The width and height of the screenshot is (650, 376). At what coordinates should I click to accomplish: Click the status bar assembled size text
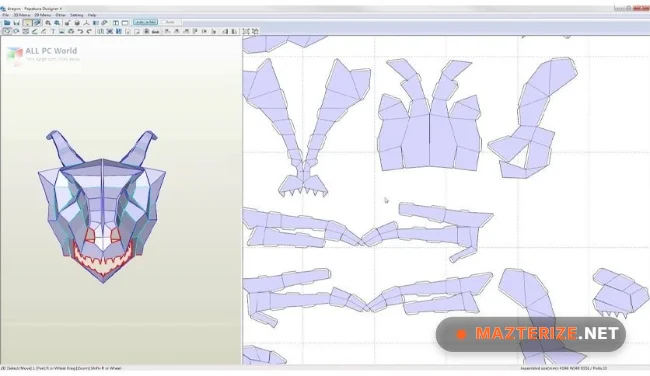tap(564, 368)
